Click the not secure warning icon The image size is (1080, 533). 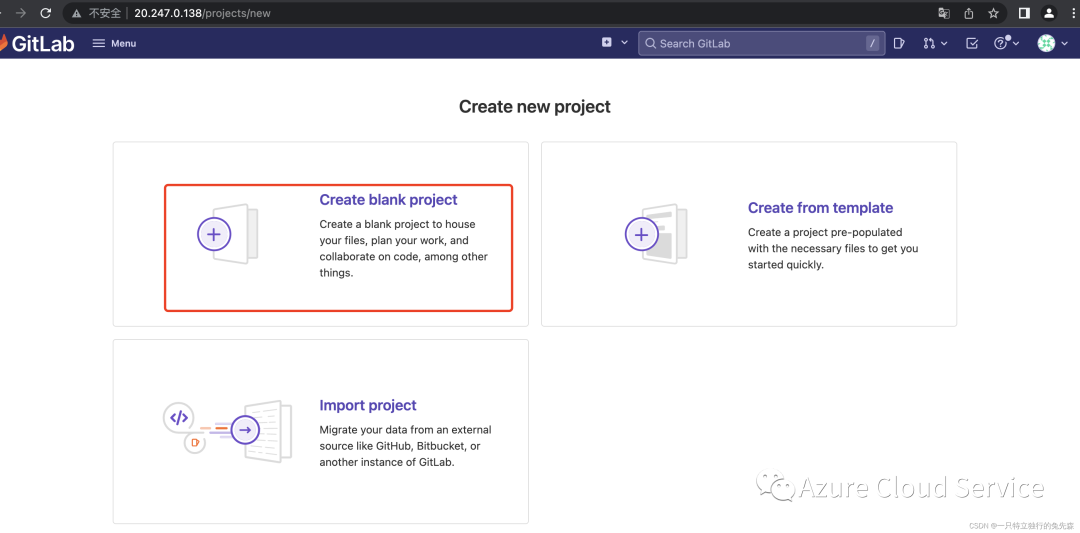(76, 13)
